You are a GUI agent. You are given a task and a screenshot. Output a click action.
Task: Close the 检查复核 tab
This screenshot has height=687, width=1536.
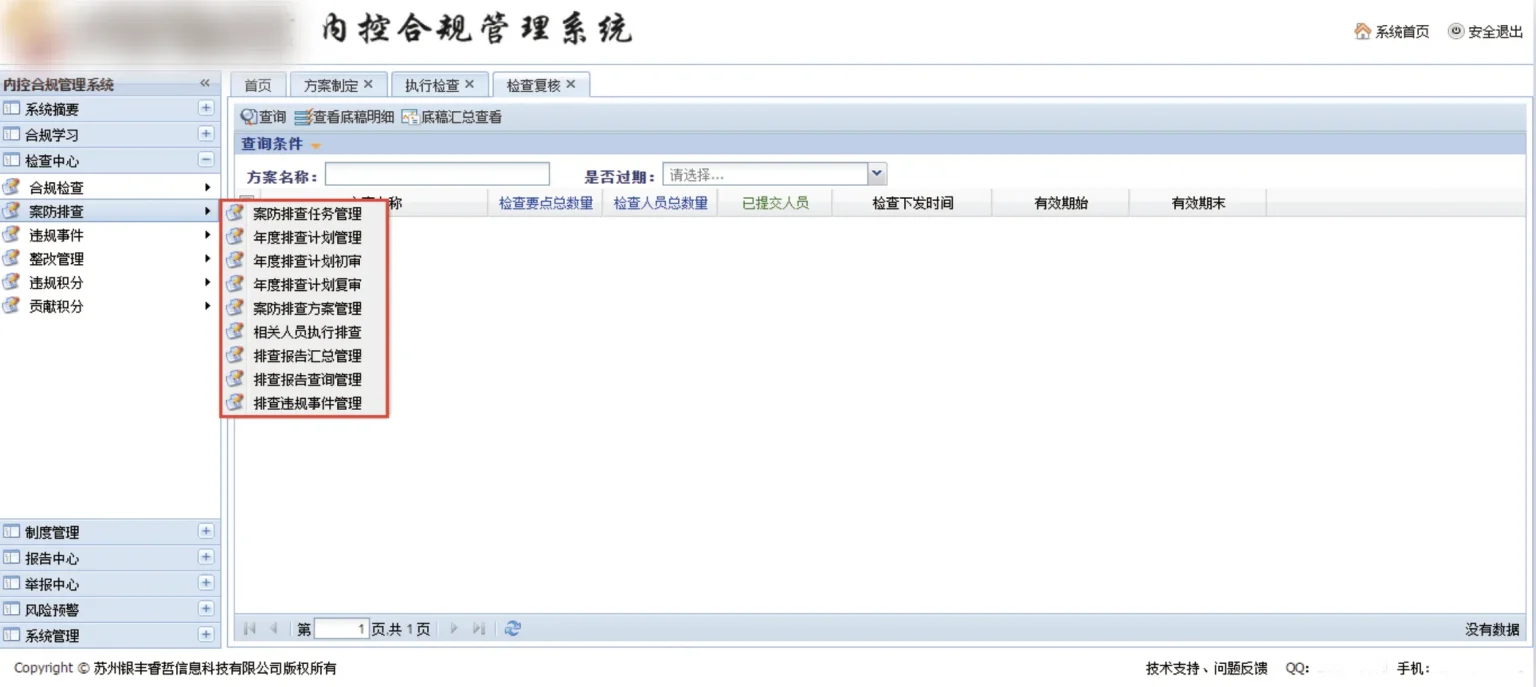[x=571, y=85]
